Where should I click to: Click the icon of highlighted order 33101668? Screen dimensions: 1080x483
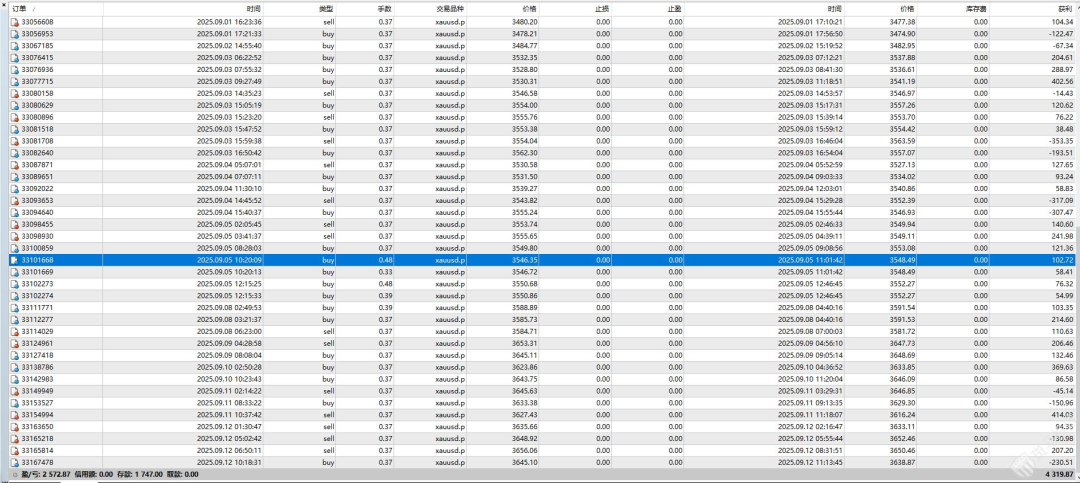(x=14, y=260)
